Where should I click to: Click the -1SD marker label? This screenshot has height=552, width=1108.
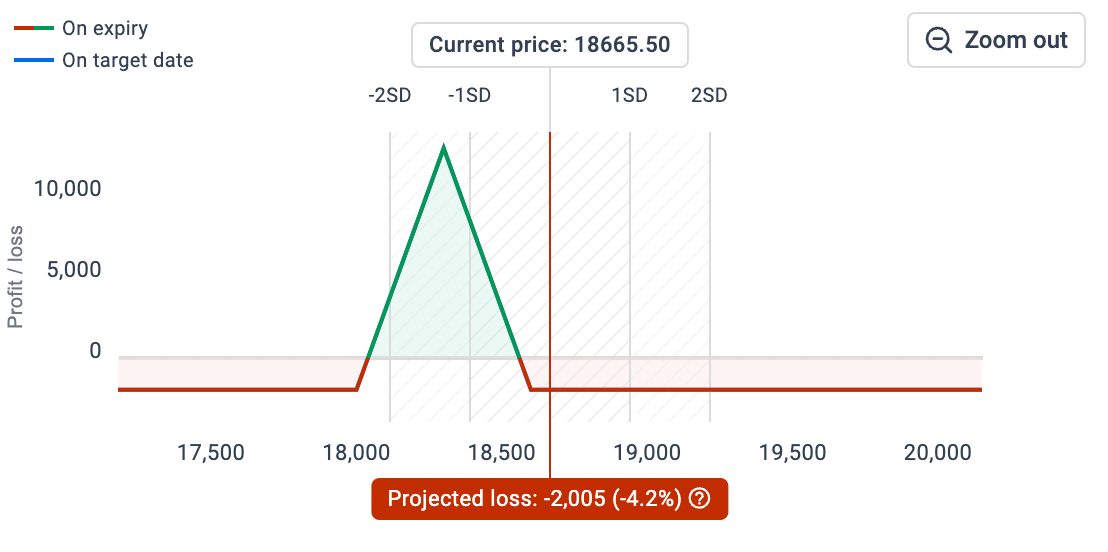coord(469,96)
